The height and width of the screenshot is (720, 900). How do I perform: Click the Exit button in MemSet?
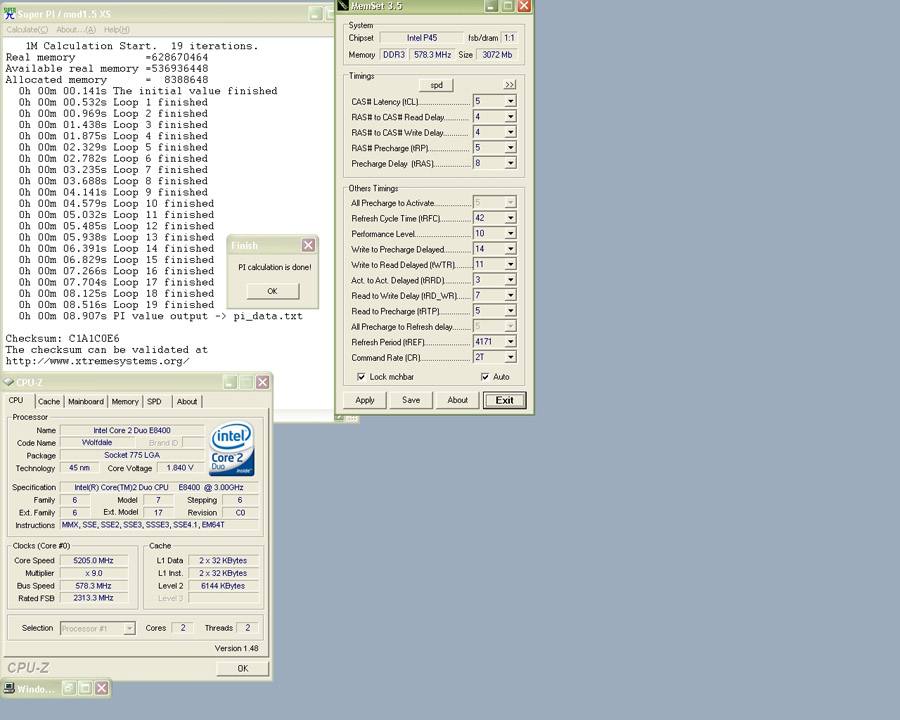pyautogui.click(x=505, y=400)
